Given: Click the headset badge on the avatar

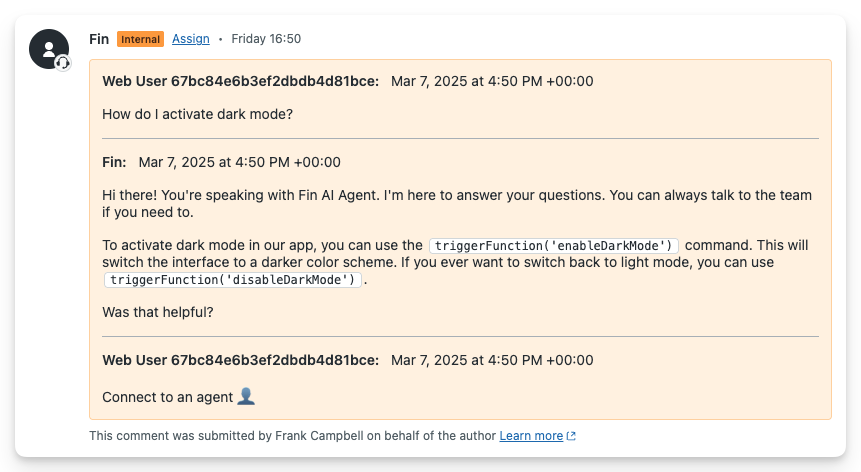Looking at the screenshot, I should point(63,63).
